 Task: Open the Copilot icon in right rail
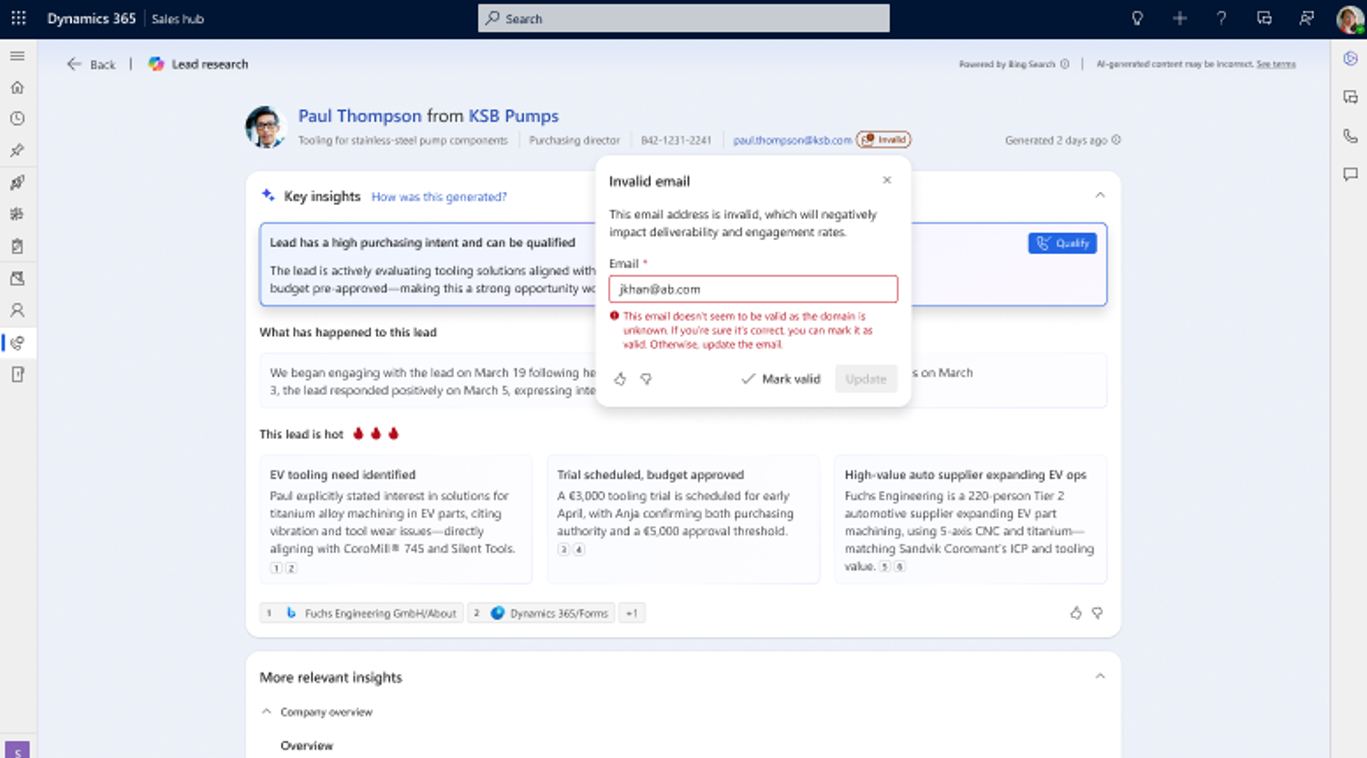click(x=1350, y=59)
